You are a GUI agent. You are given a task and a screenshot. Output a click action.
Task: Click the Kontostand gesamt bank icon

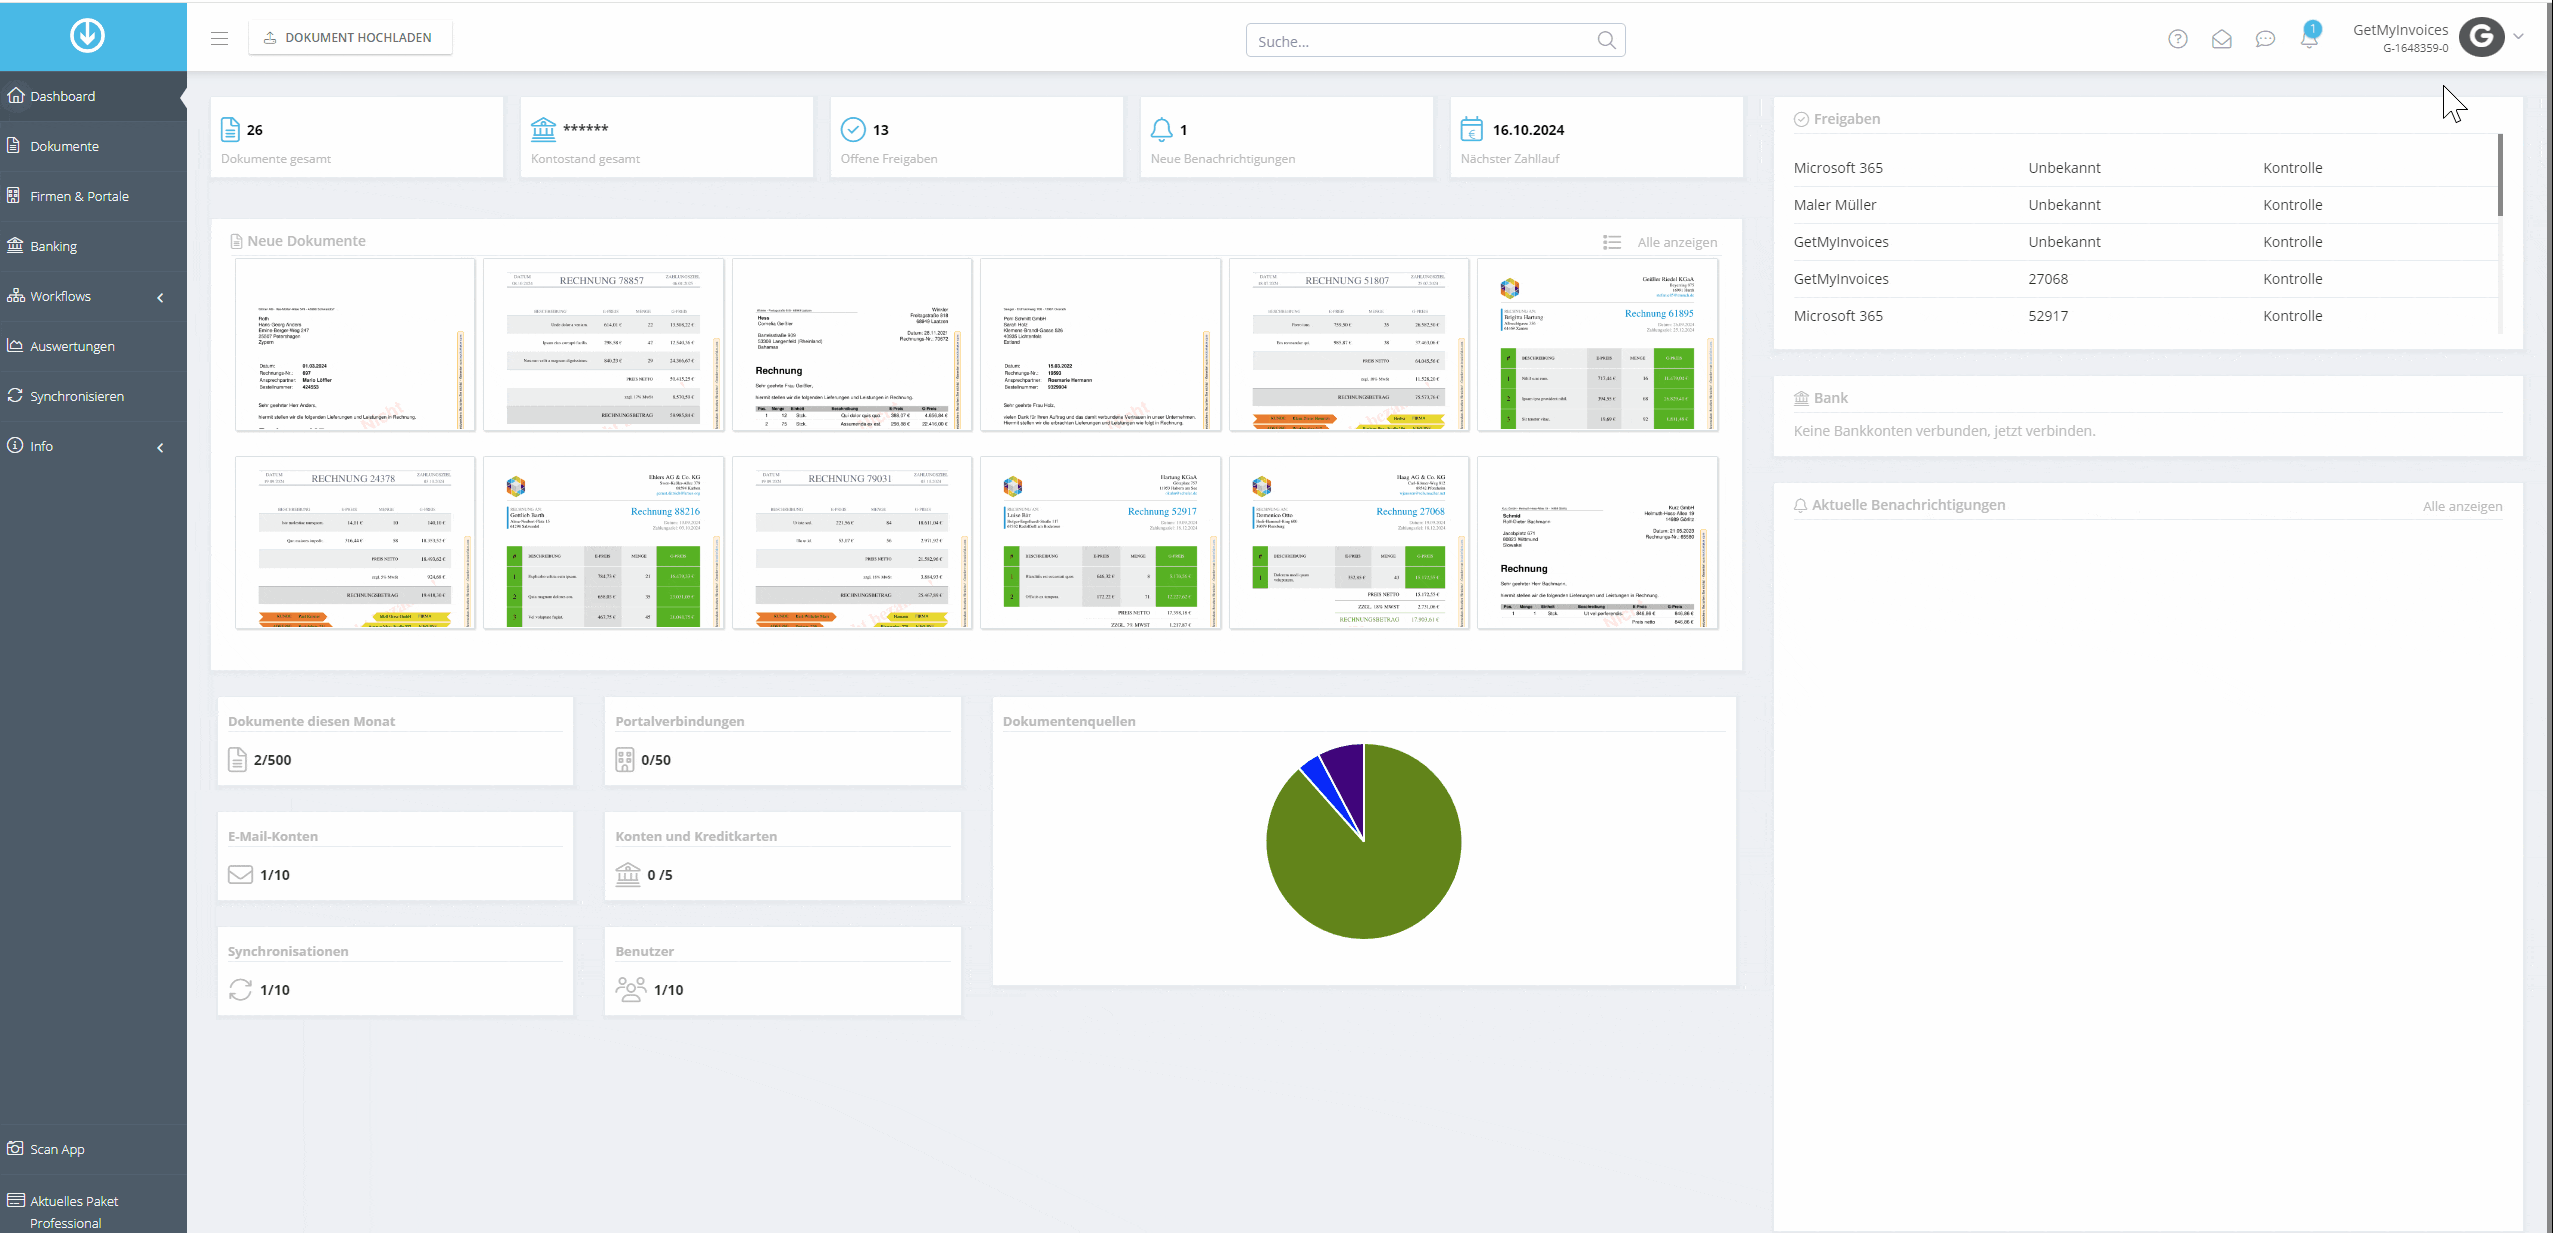pos(543,129)
